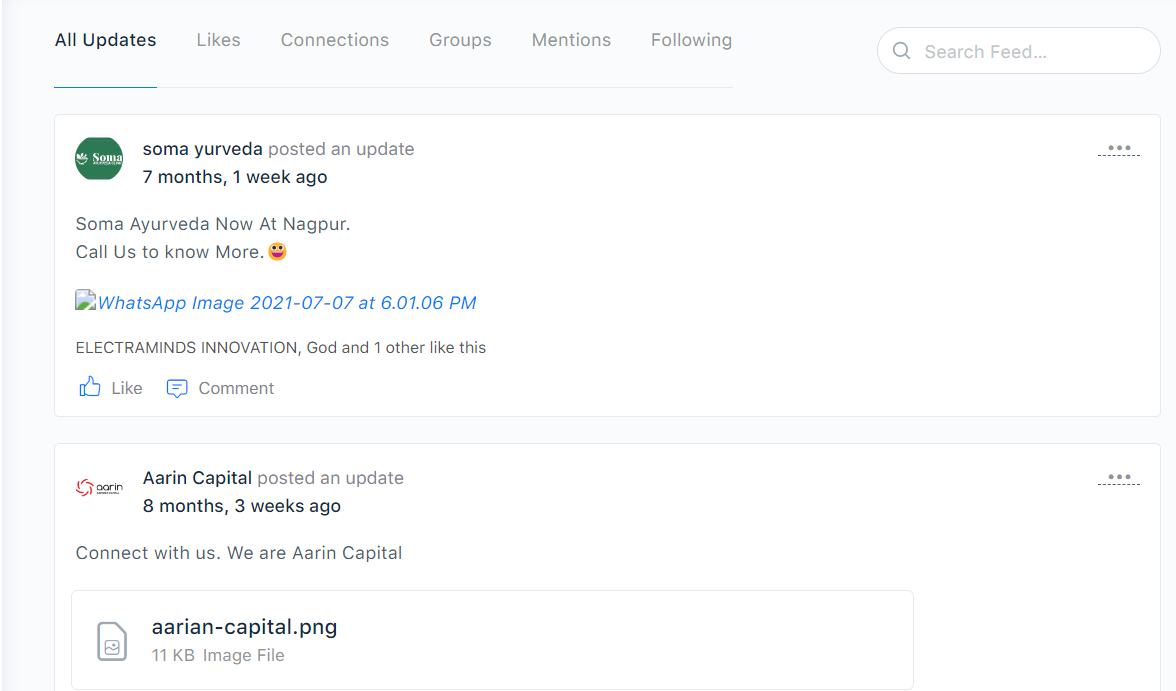The width and height of the screenshot is (1176, 691).
Task: Open the "7 months, 1 week ago" timestamp
Action: (x=235, y=177)
